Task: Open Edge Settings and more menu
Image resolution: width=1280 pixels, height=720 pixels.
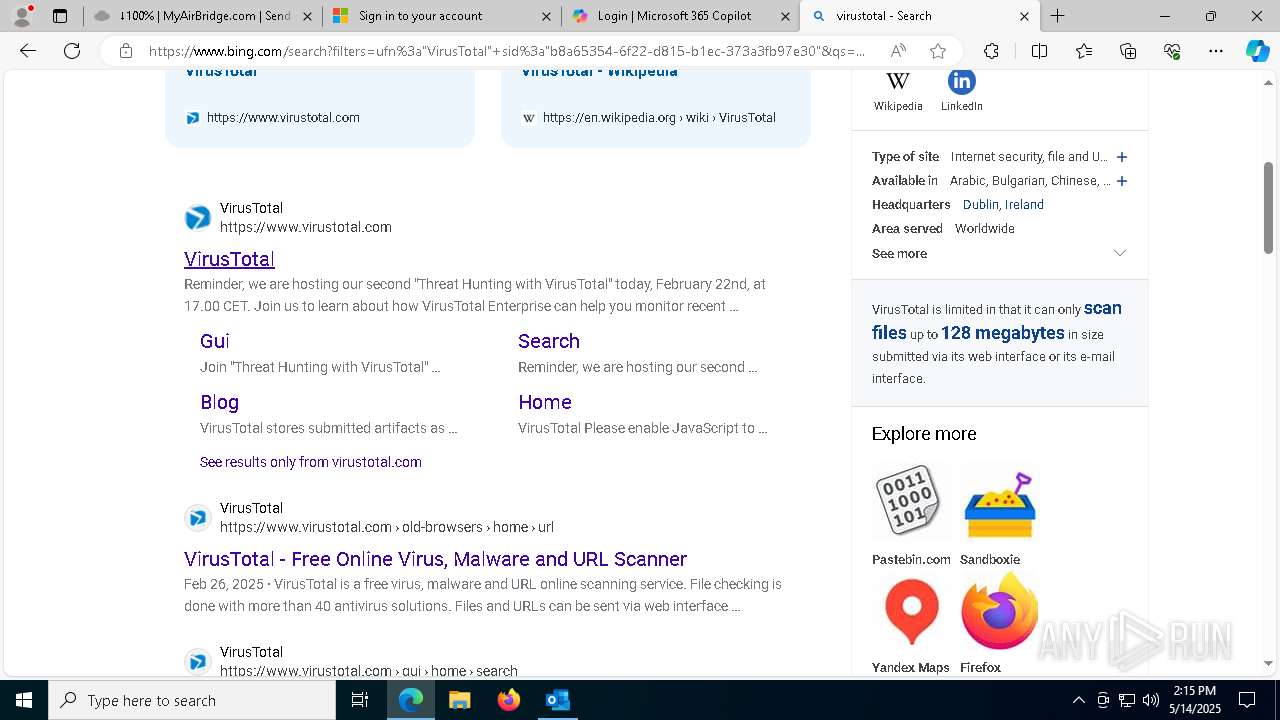Action: point(1216,51)
